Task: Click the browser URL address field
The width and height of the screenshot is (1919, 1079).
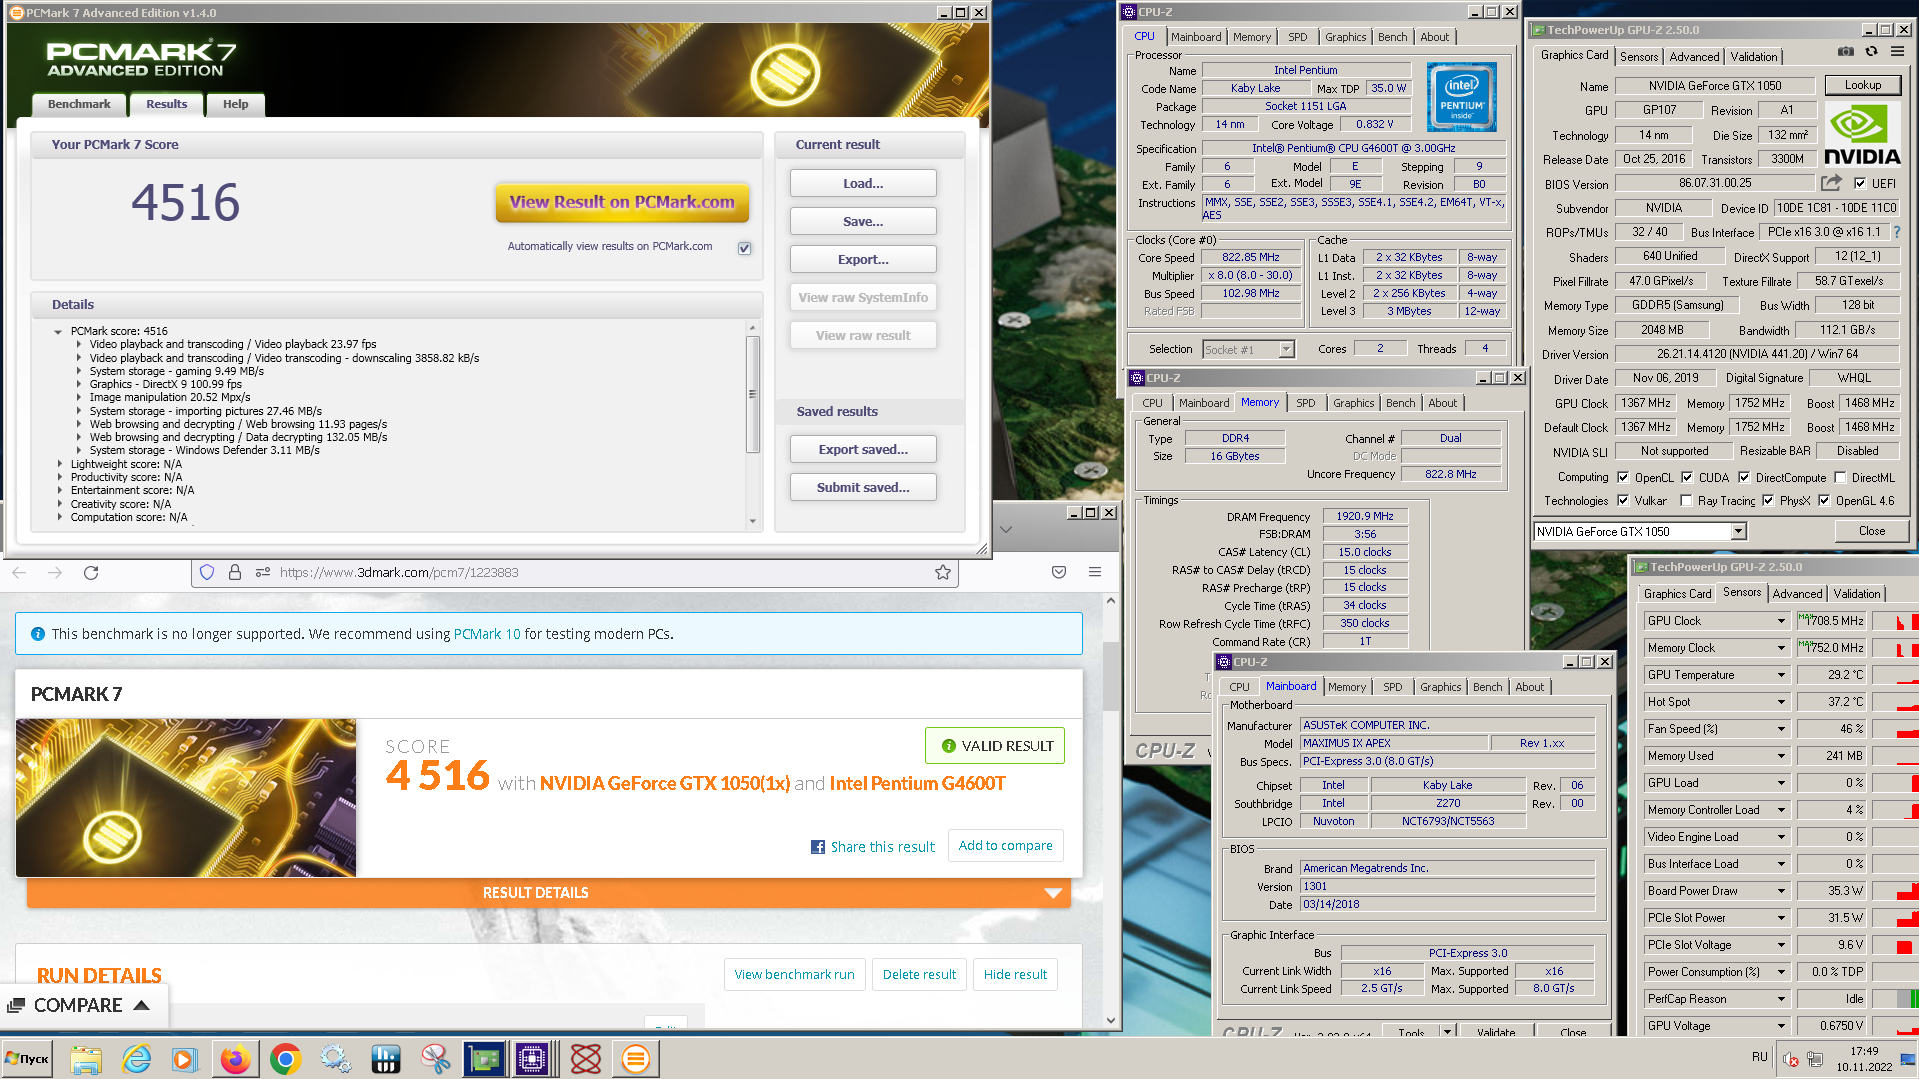Action: click(x=575, y=572)
